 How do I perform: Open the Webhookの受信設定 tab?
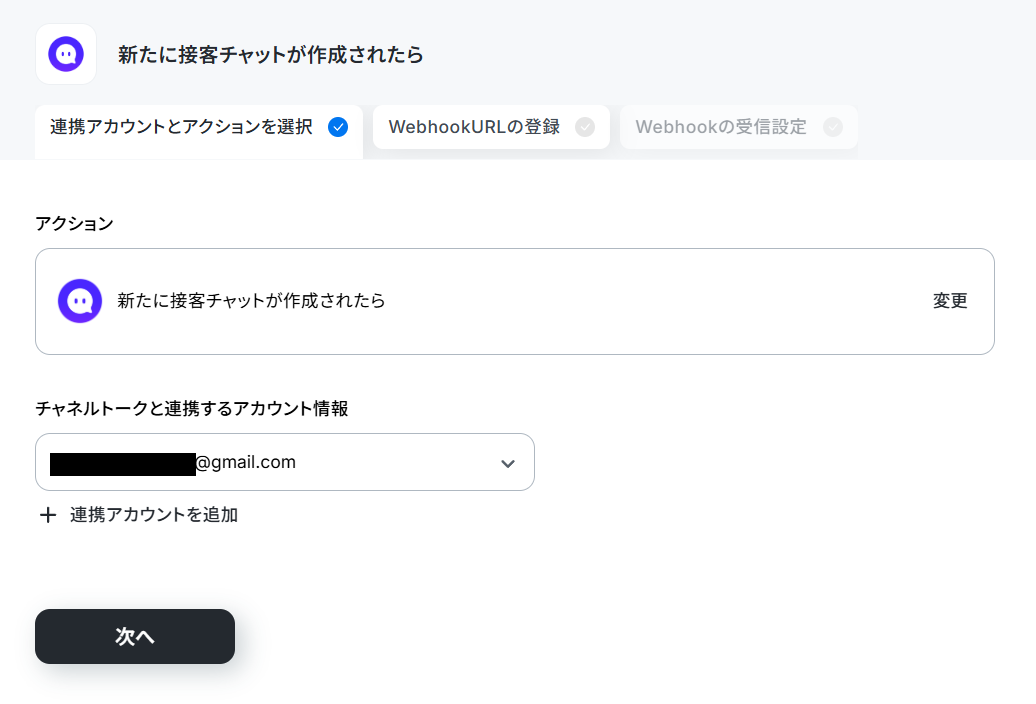738,127
